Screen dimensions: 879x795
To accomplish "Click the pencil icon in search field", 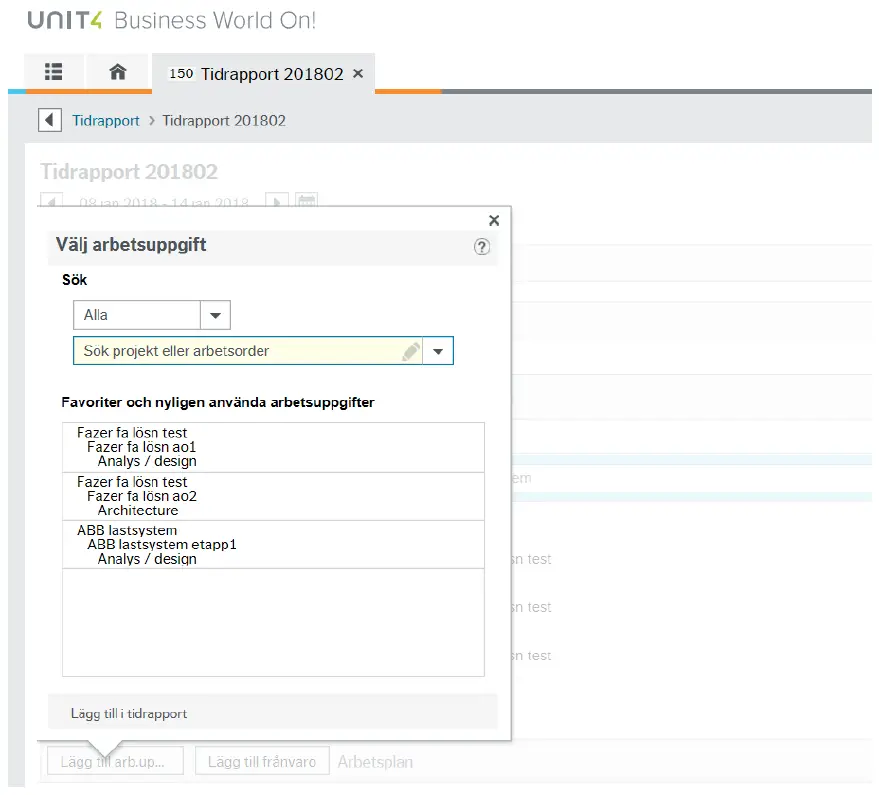I will tap(410, 351).
